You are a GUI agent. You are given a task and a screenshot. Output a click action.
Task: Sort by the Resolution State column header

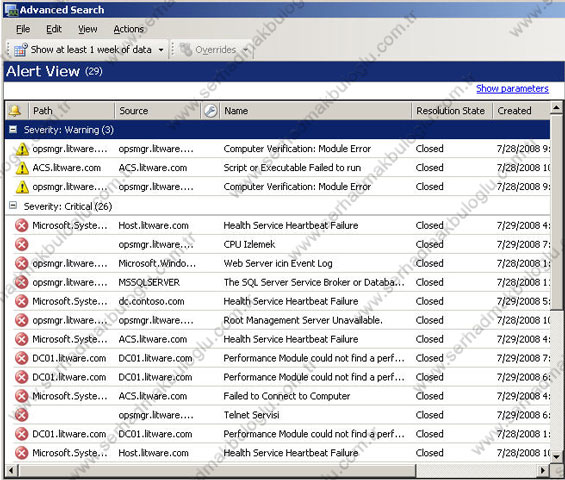click(452, 111)
